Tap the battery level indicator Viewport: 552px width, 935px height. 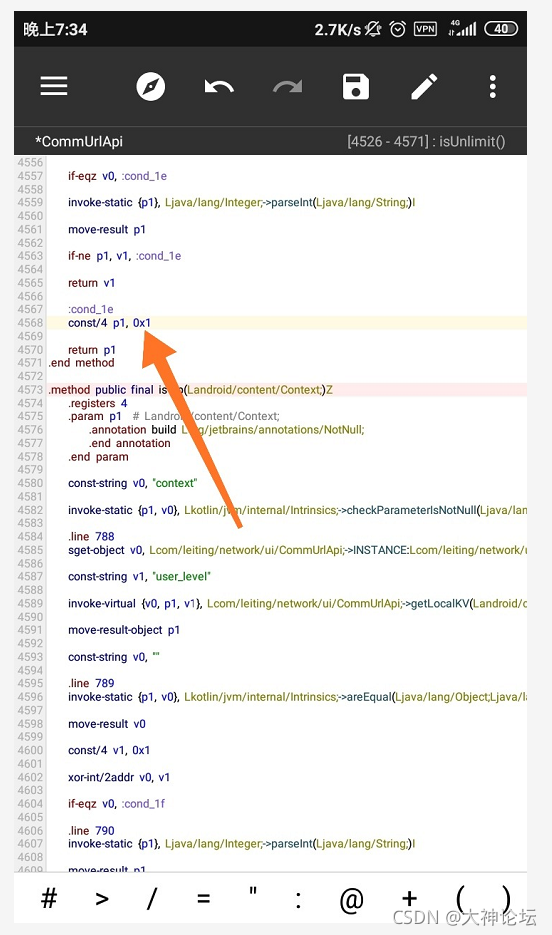pyautogui.click(x=501, y=29)
